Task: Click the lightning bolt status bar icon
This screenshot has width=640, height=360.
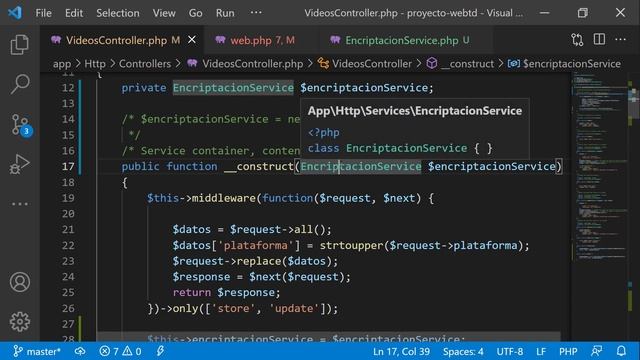Action: click(x=160, y=351)
